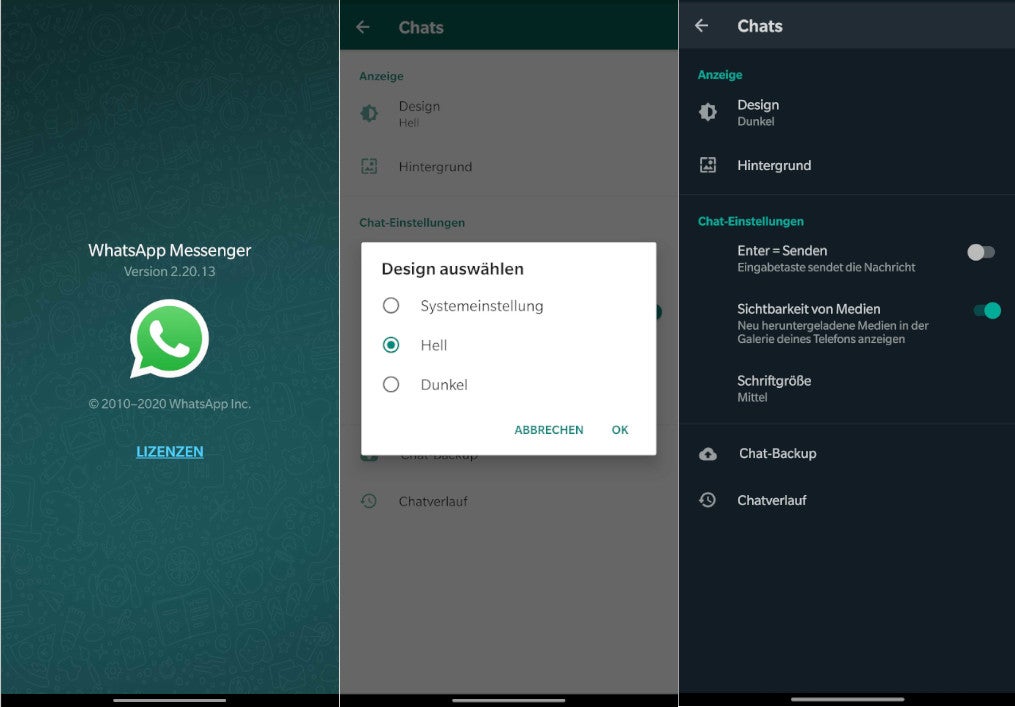Confirm design choice with OK

coord(620,430)
